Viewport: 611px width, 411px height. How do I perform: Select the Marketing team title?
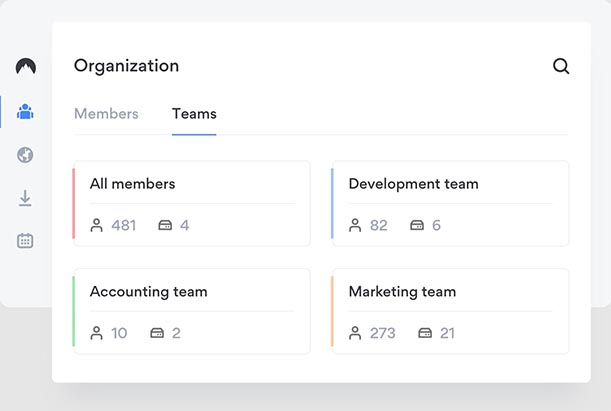(402, 292)
